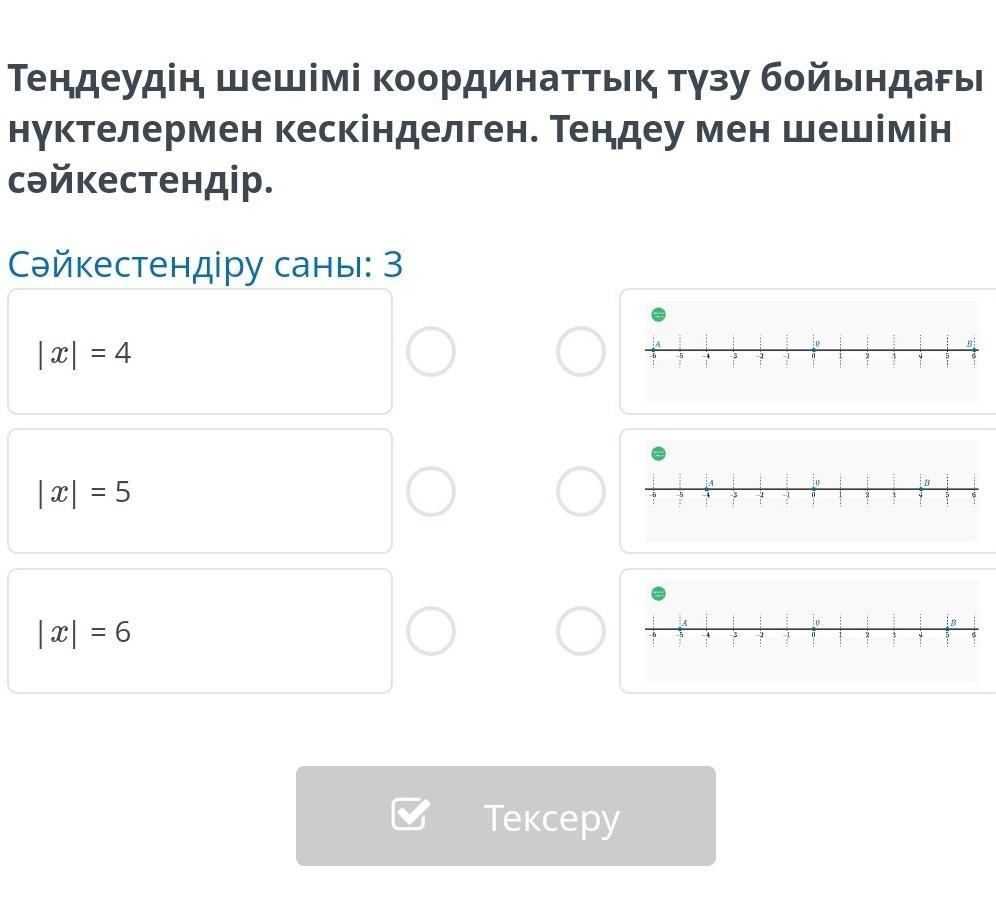996x914 pixels.
Task: Click green icon above the −5 and 5 points line
Action: 658,594
